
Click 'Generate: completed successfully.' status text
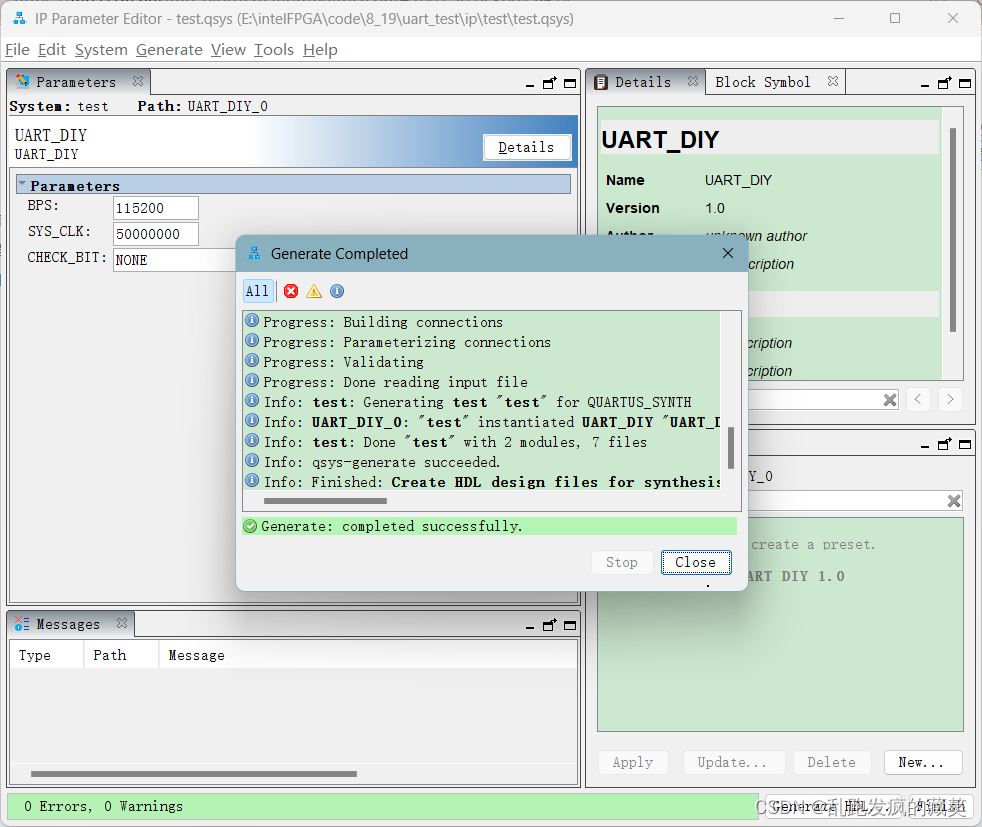pyautogui.click(x=391, y=526)
